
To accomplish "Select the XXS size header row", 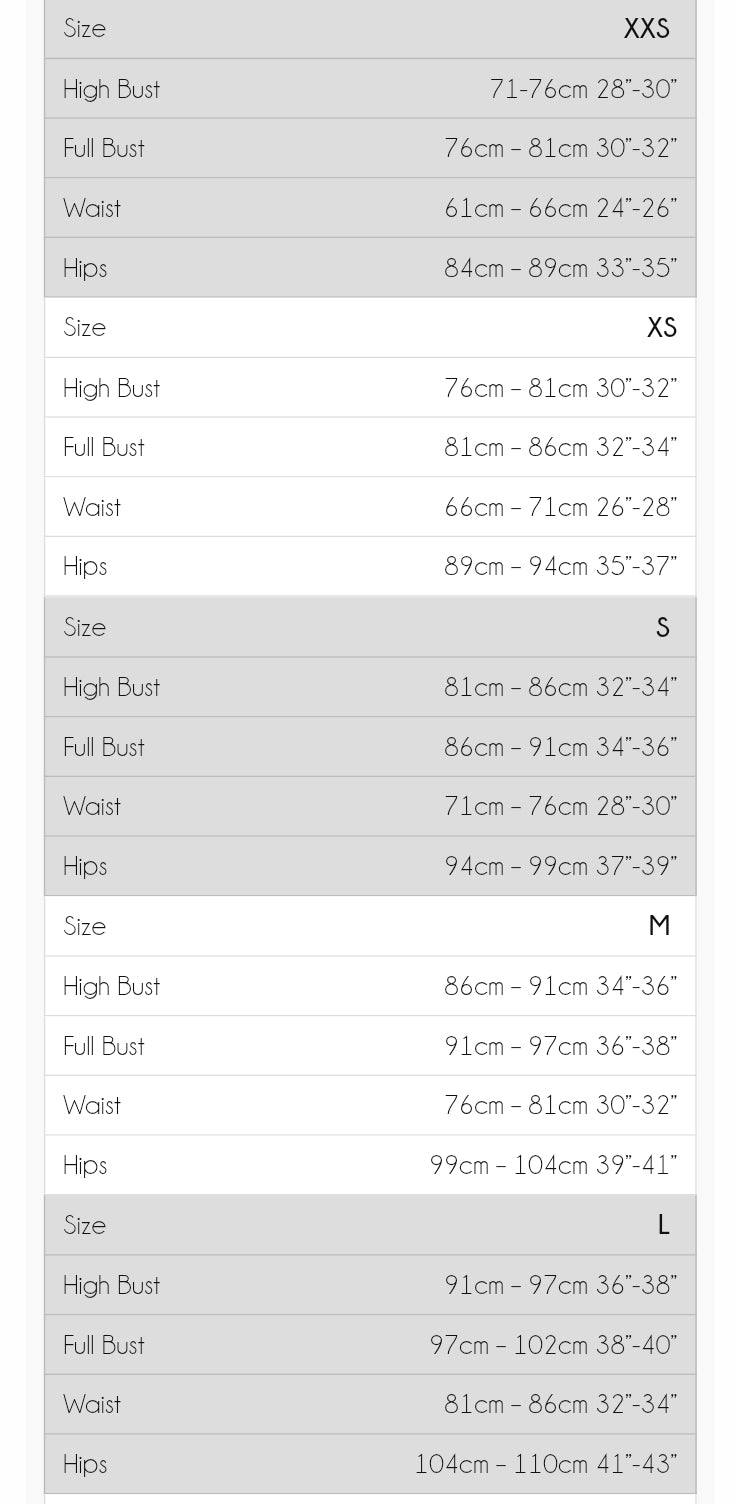I will [x=370, y=29].
